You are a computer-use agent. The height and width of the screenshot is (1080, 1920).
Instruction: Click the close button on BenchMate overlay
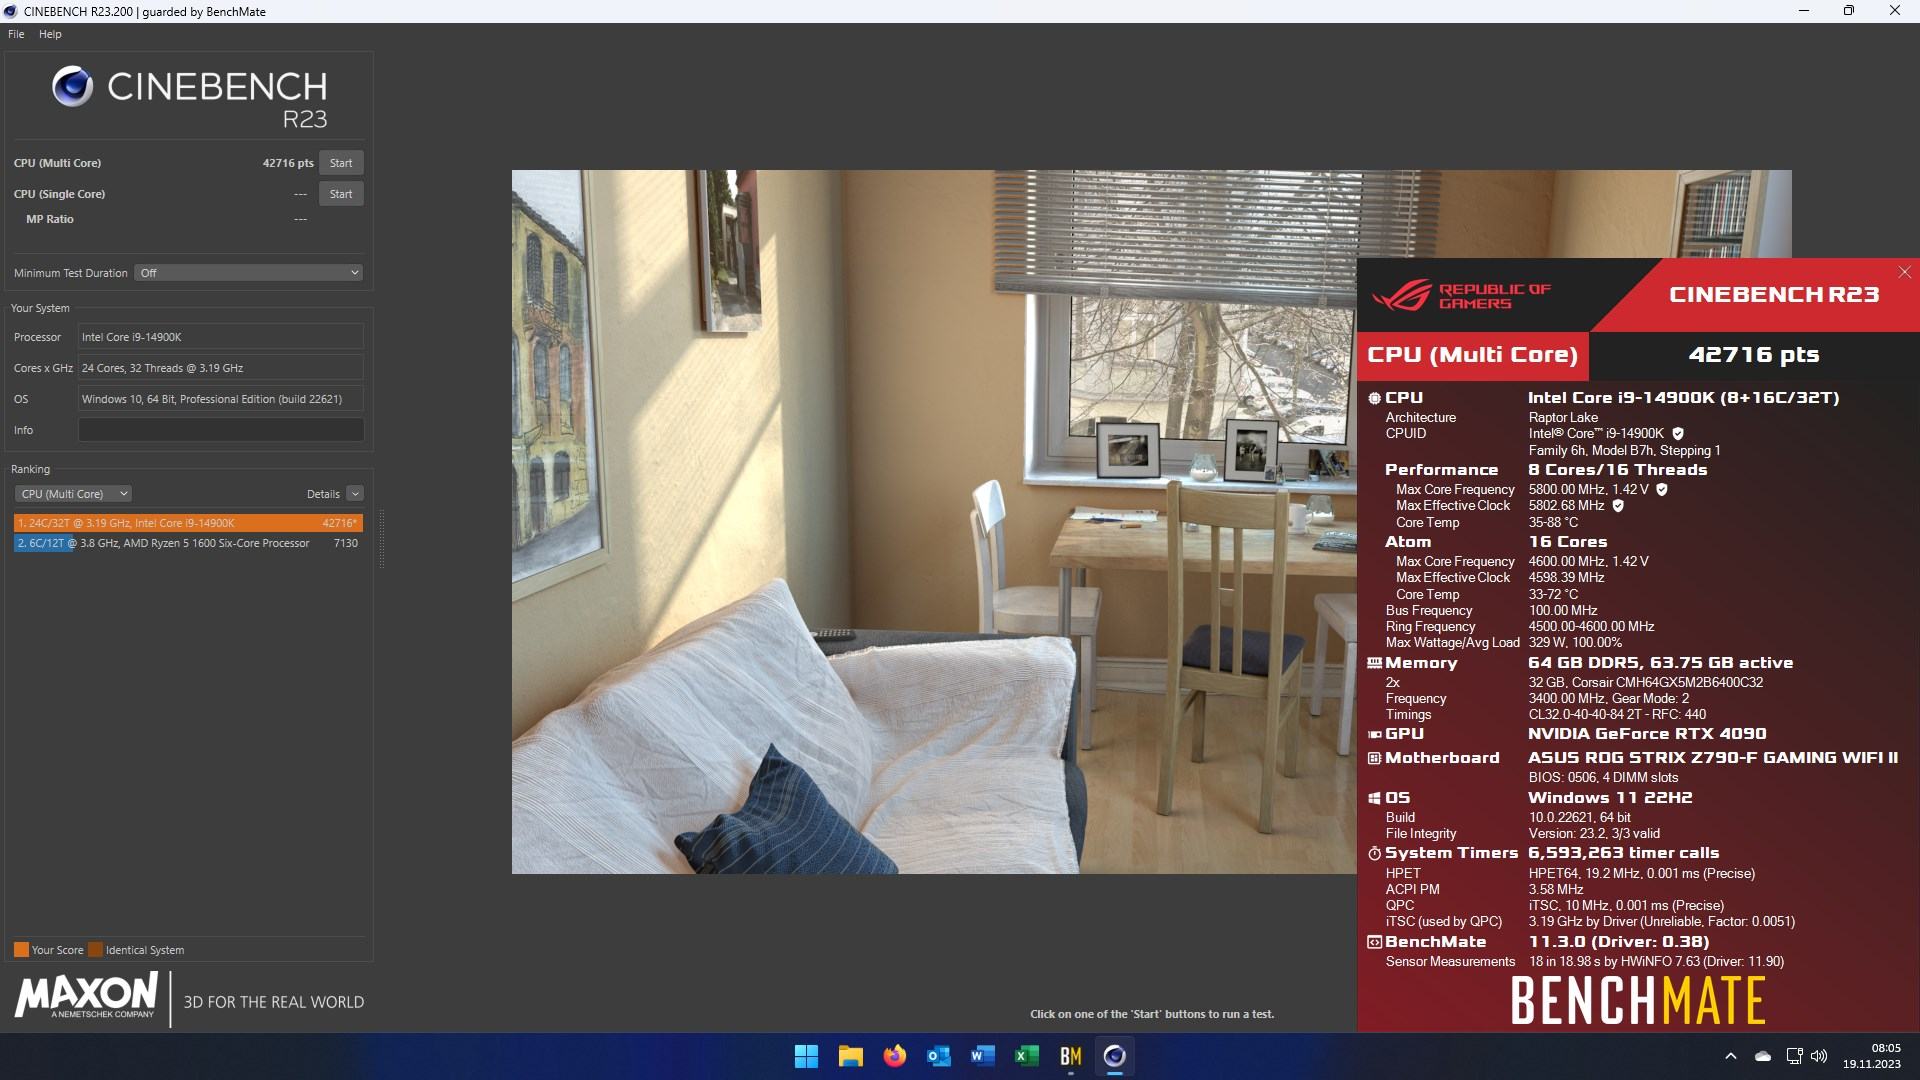(1905, 273)
